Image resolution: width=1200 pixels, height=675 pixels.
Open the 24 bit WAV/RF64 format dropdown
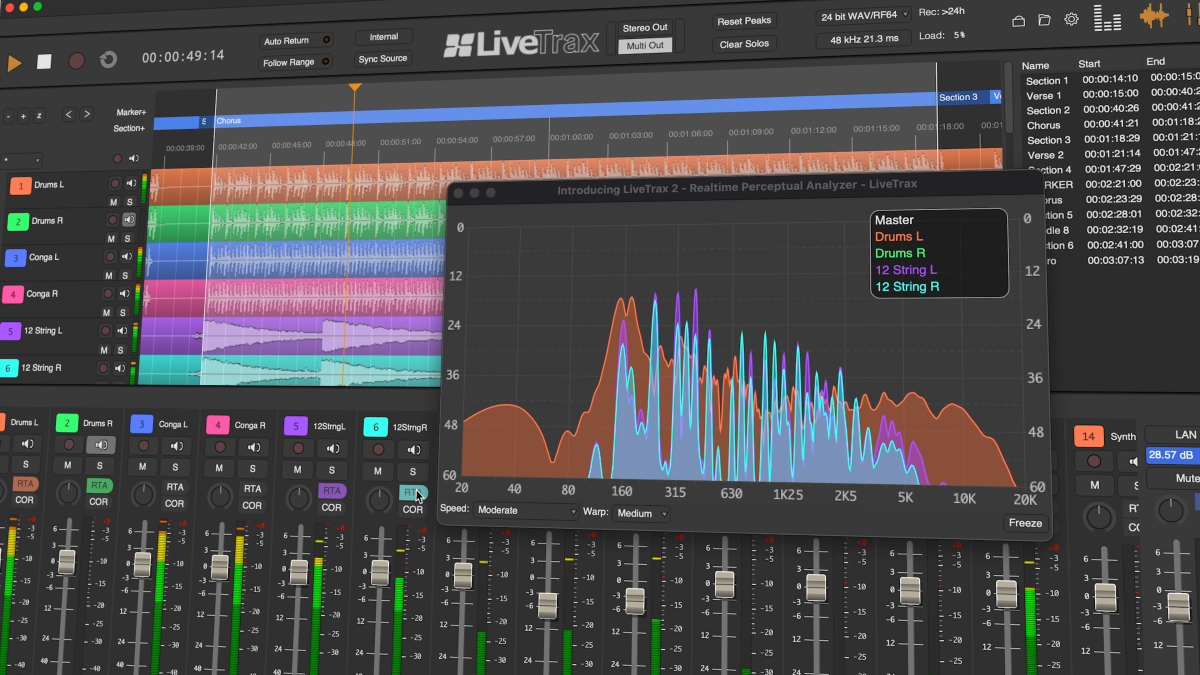point(863,16)
